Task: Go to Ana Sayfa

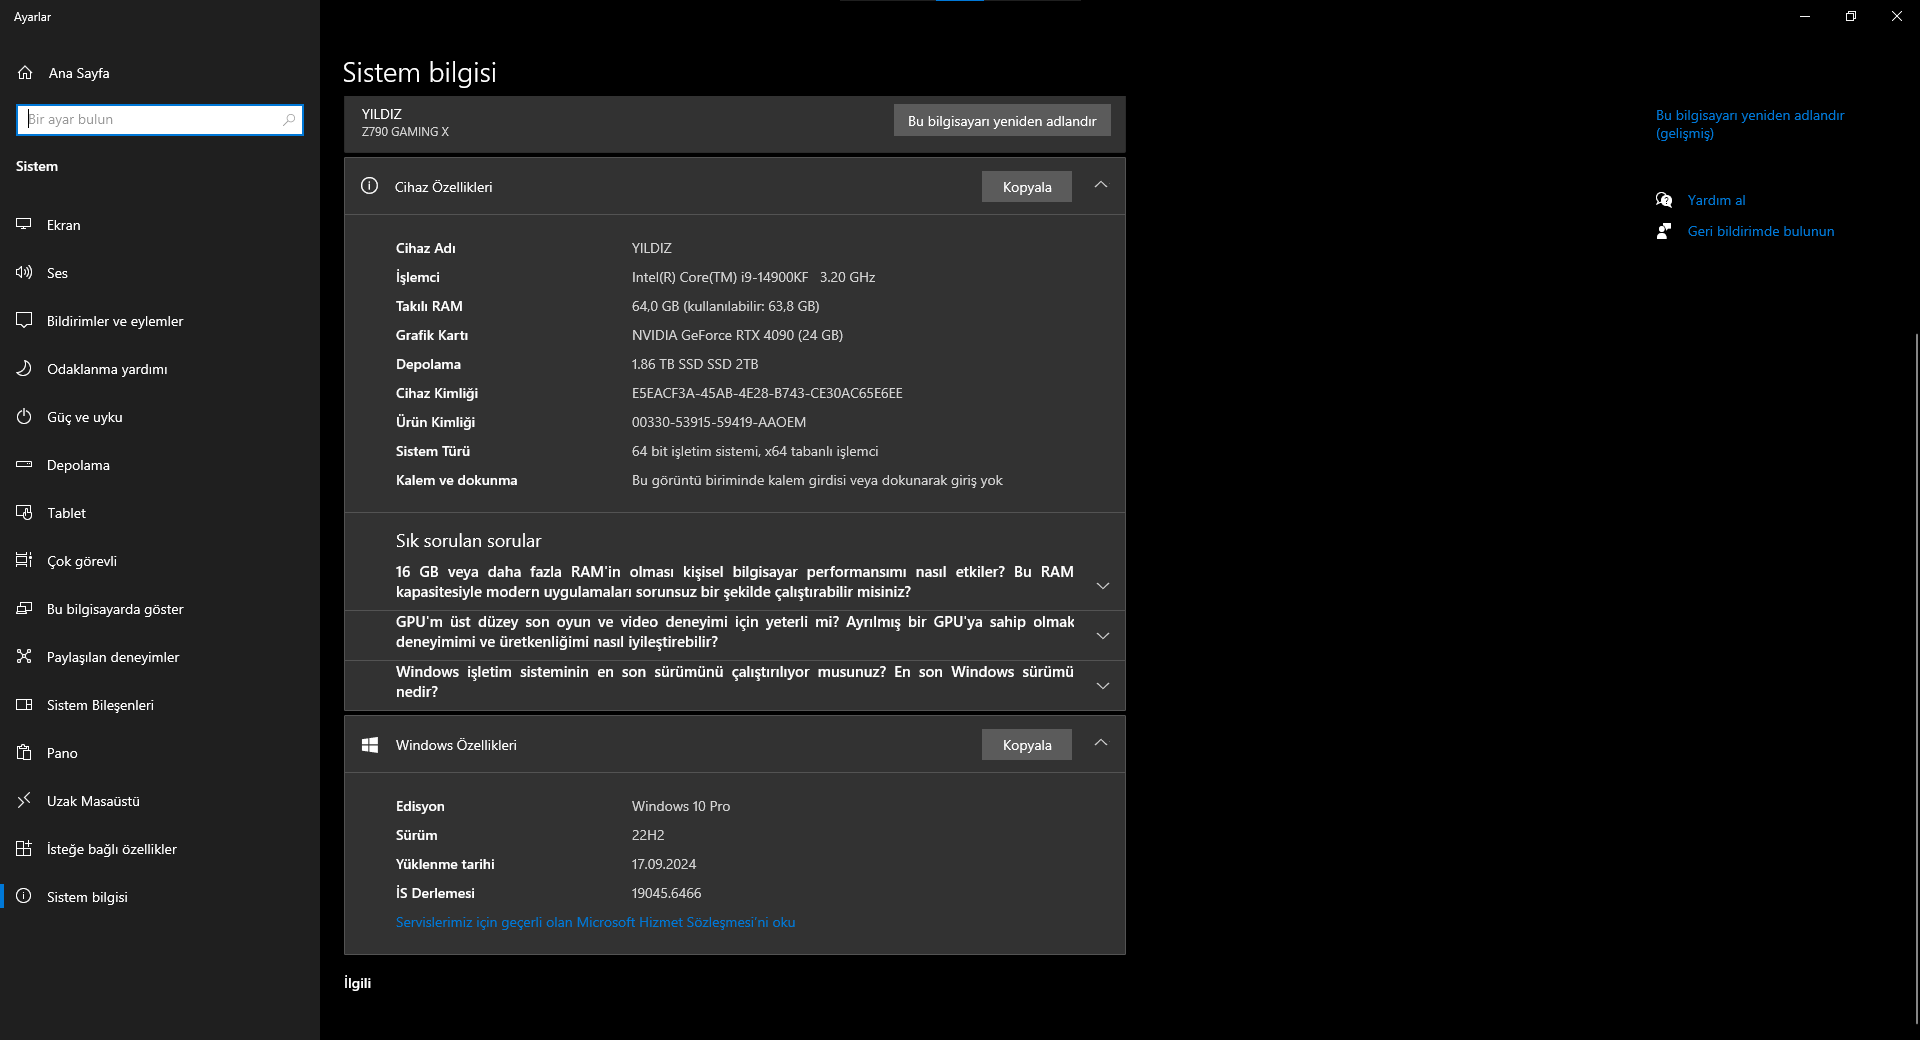Action: coord(160,73)
